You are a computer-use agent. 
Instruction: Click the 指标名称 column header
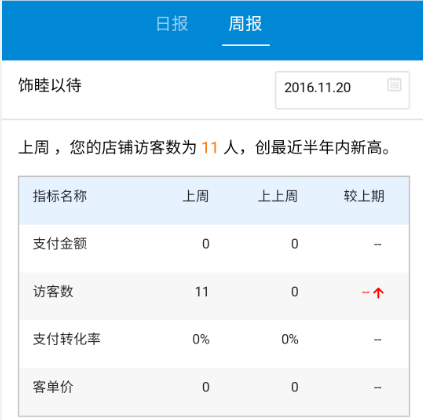point(60,196)
